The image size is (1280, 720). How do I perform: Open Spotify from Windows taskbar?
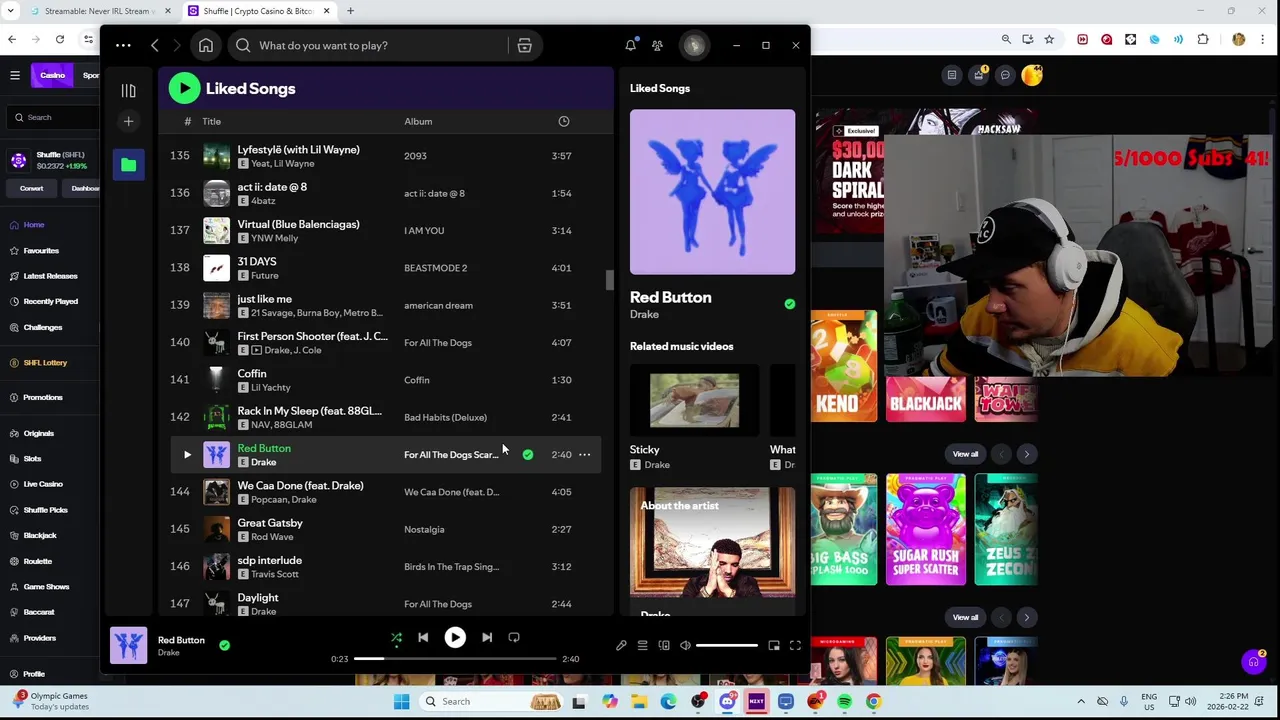[x=844, y=702]
